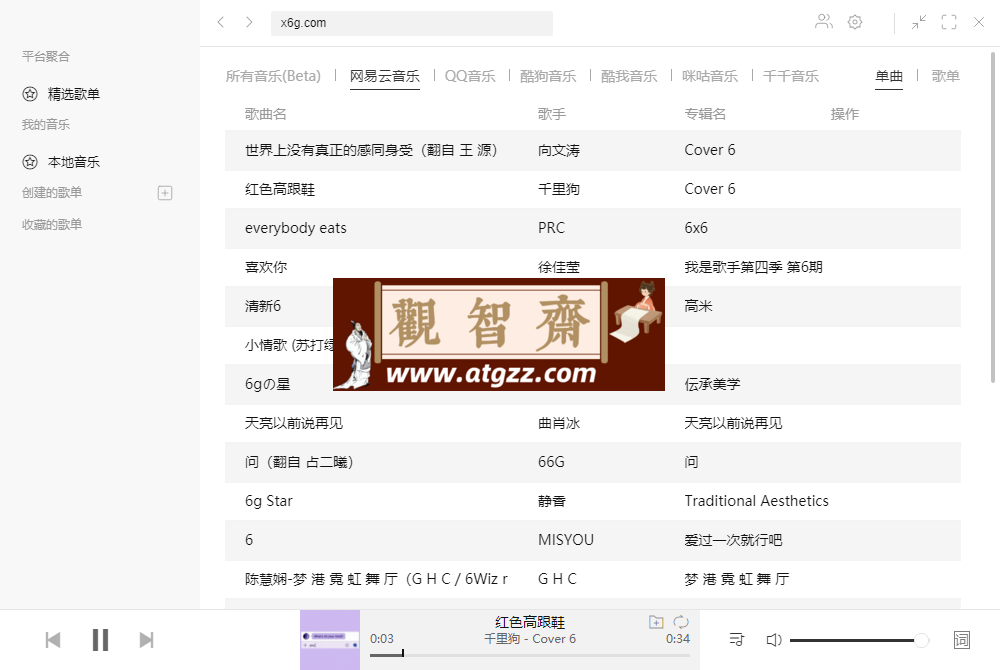This screenshot has height=670, width=1000.
Task: Open 精选歌单 in the sidebar
Action: coord(73,94)
